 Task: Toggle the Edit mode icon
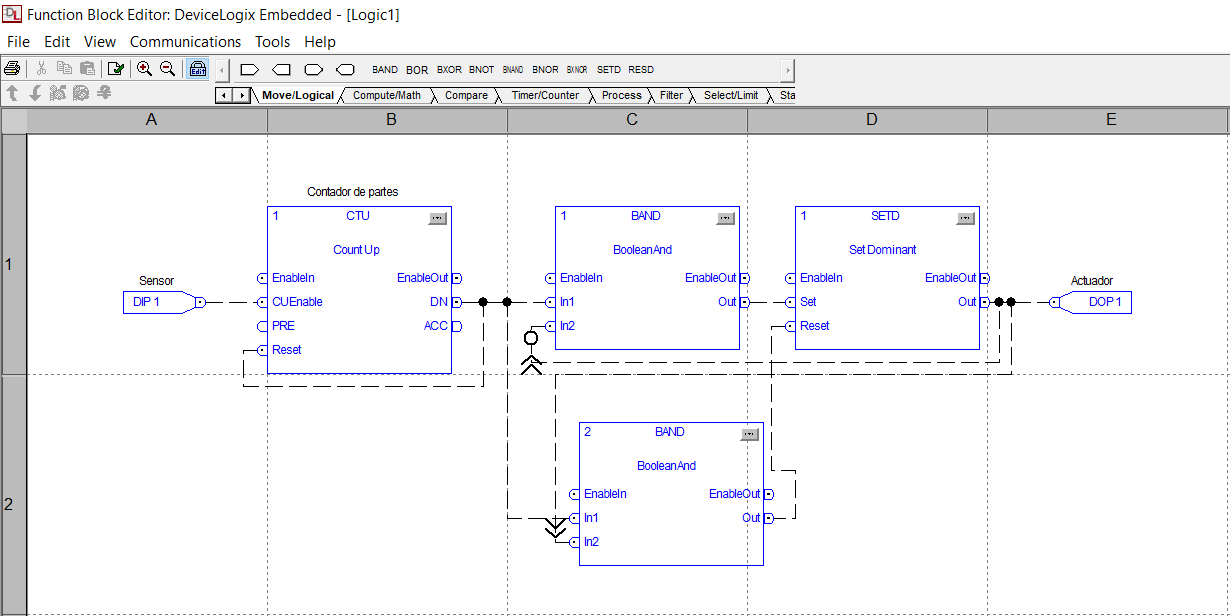[197, 69]
